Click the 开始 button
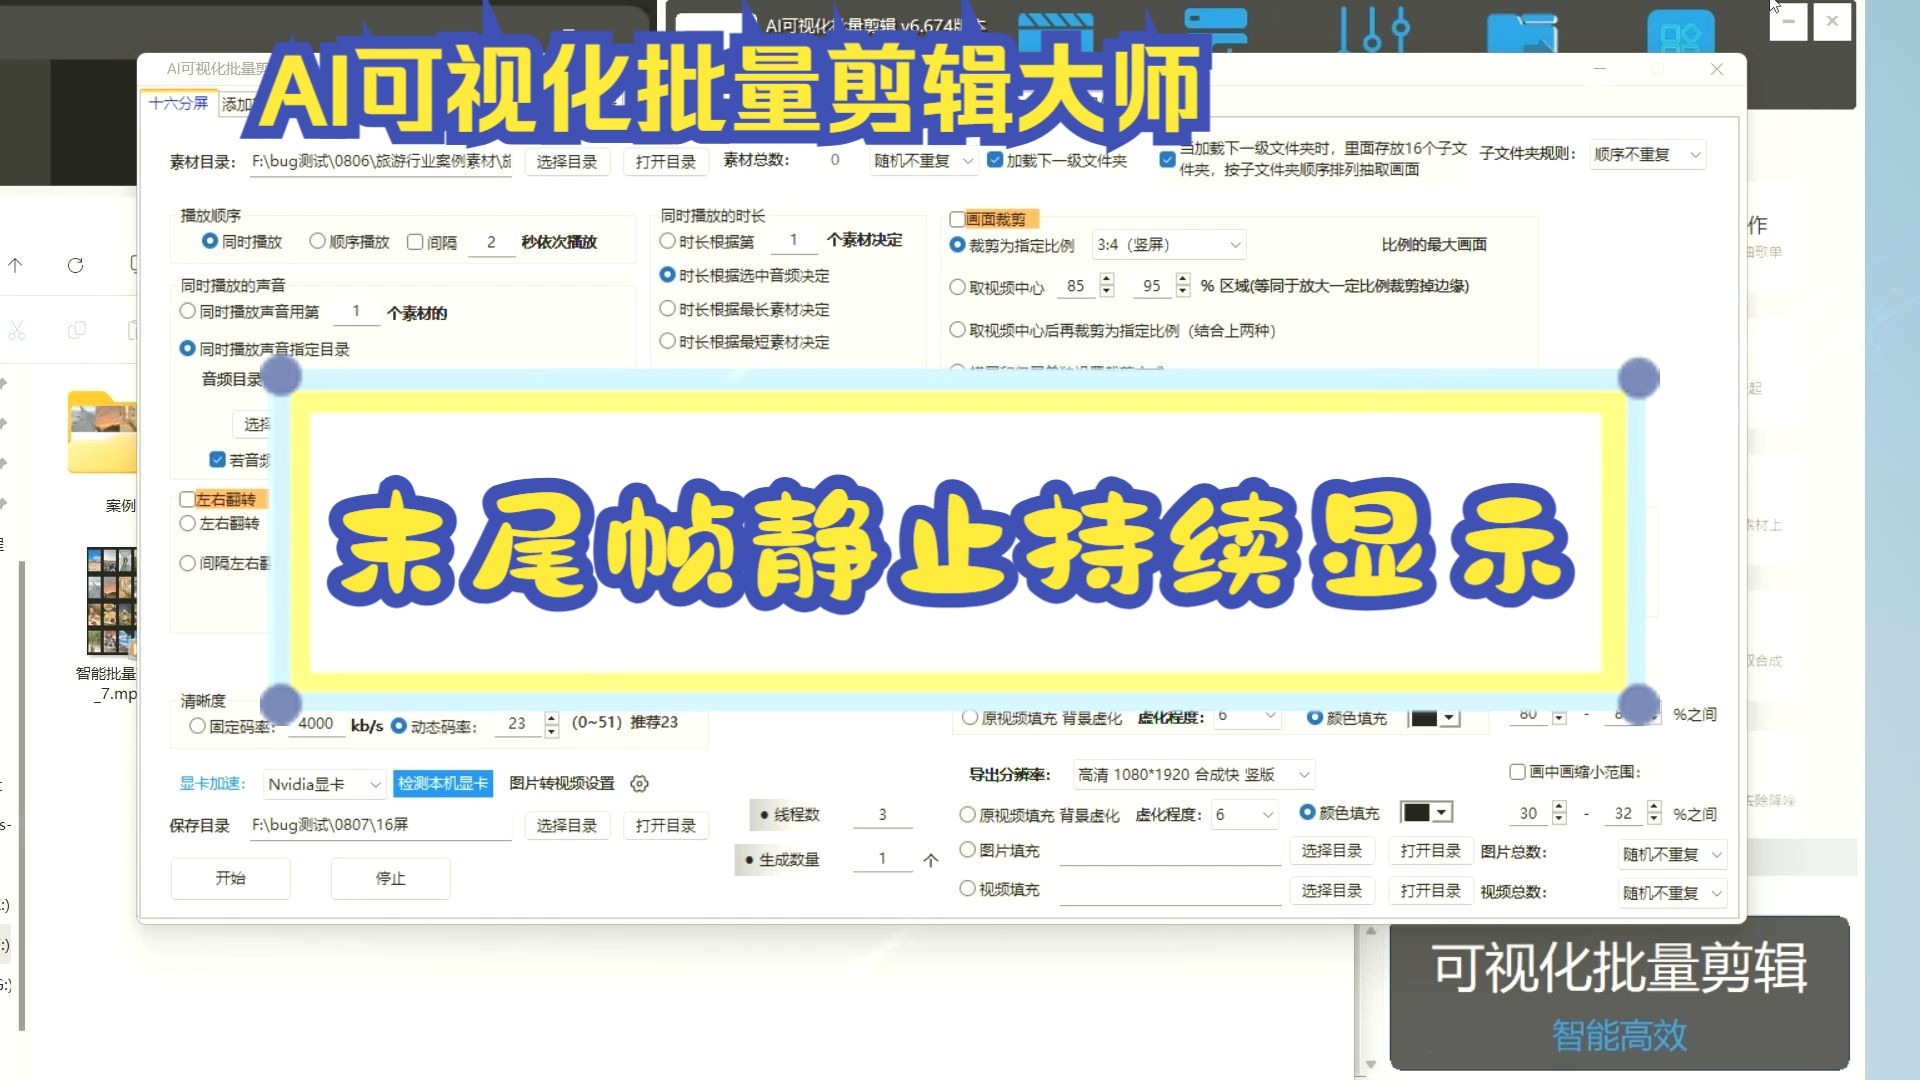This screenshot has height=1080, width=1920. [230, 878]
